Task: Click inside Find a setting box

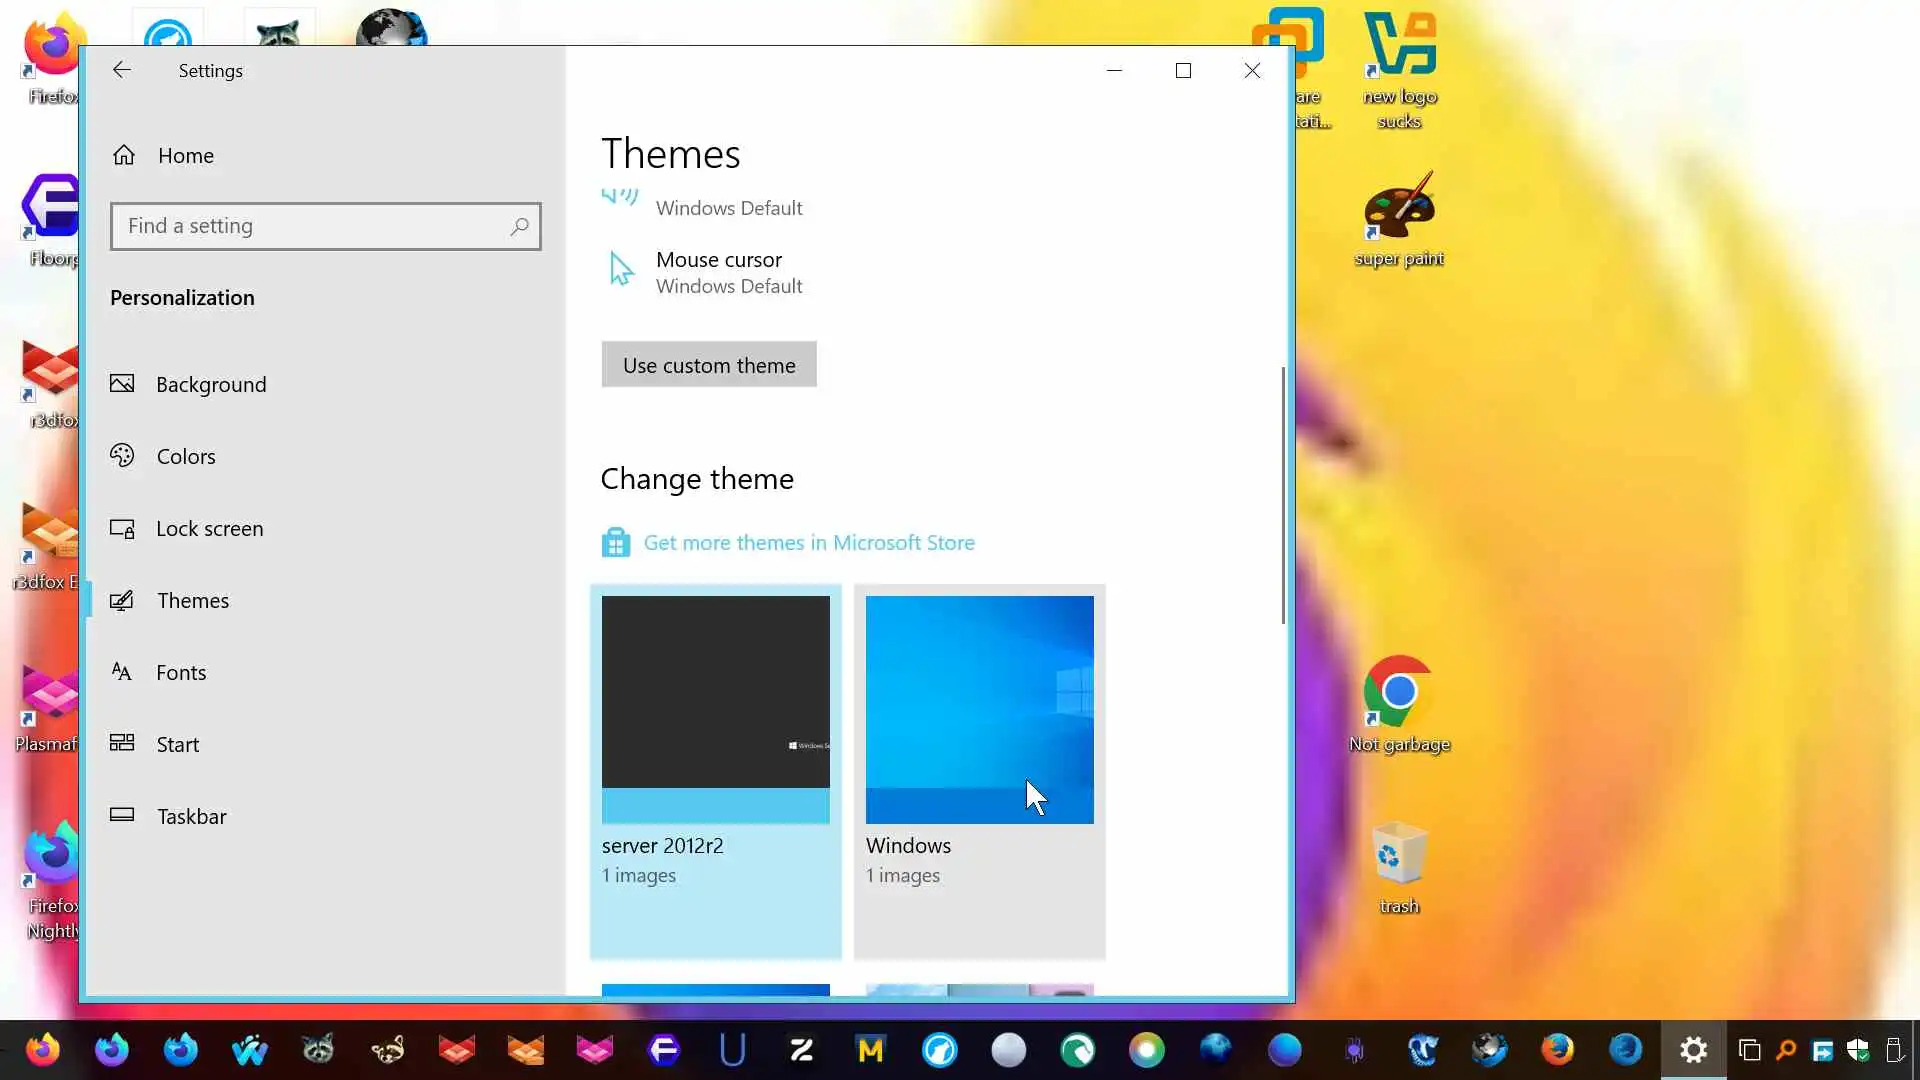Action: pos(310,226)
